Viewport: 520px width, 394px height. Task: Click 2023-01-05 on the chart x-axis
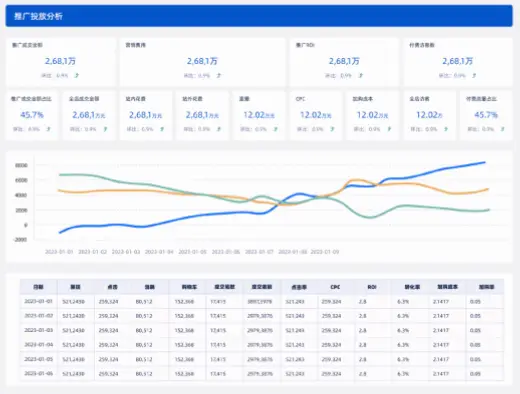click(x=192, y=252)
